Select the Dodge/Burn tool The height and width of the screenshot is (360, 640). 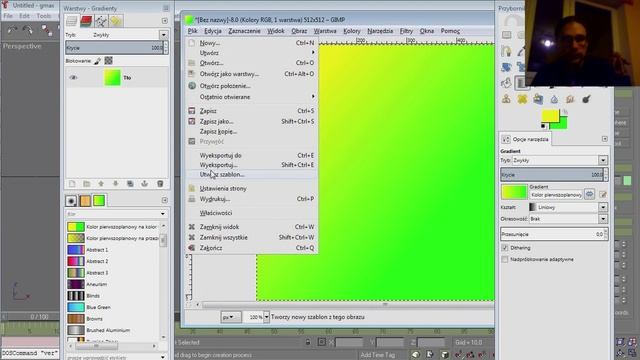[586, 99]
